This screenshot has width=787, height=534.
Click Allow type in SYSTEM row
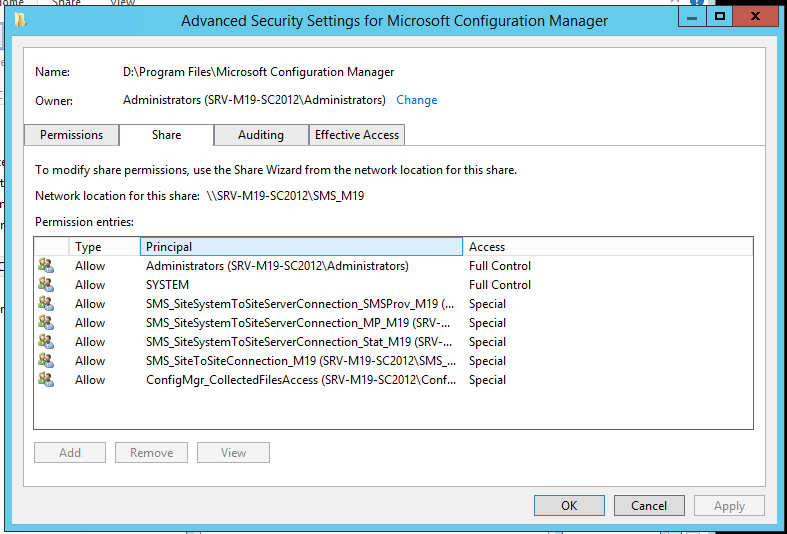pyautogui.click(x=90, y=285)
